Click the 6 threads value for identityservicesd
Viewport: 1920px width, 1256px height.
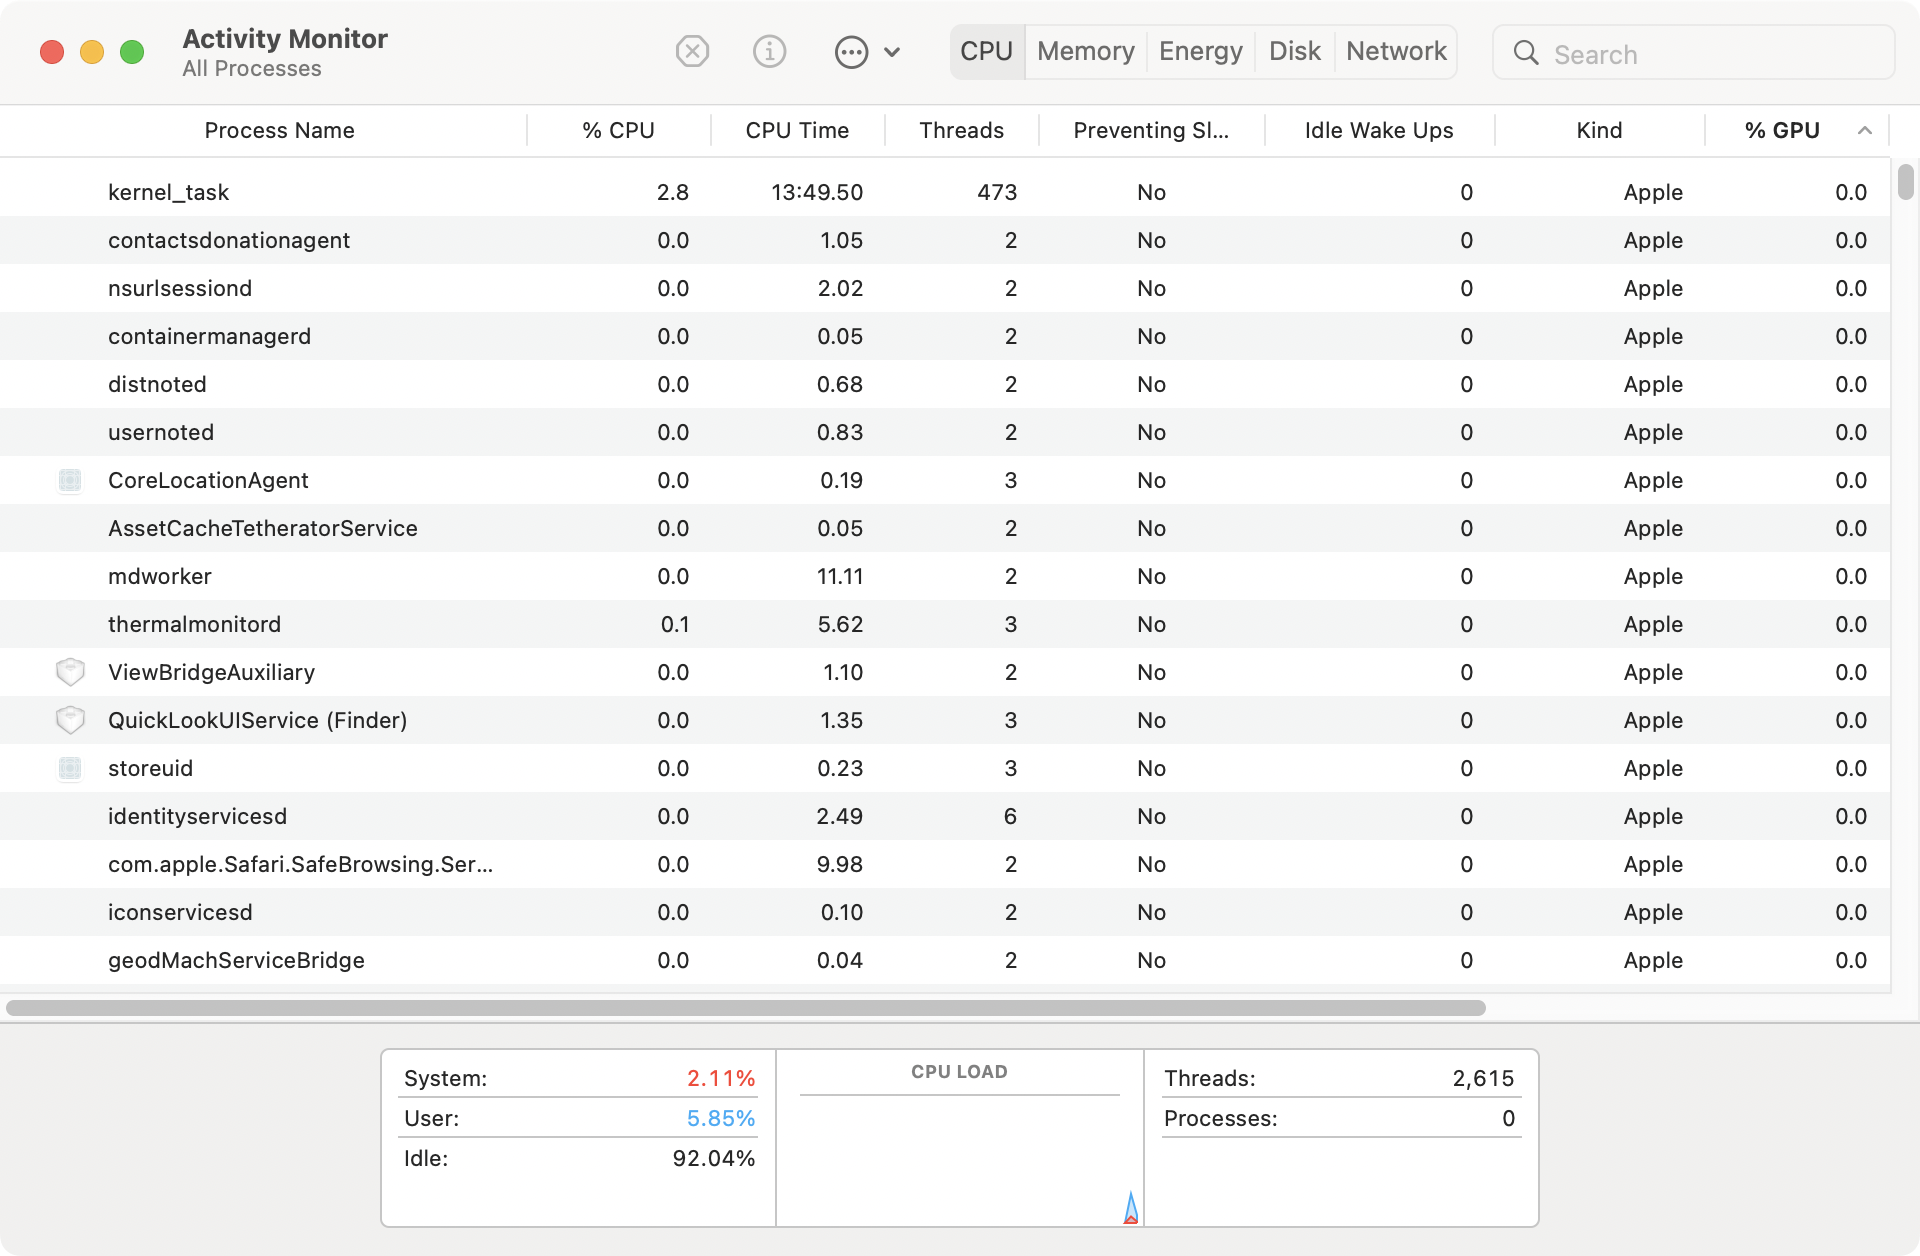(x=1010, y=816)
